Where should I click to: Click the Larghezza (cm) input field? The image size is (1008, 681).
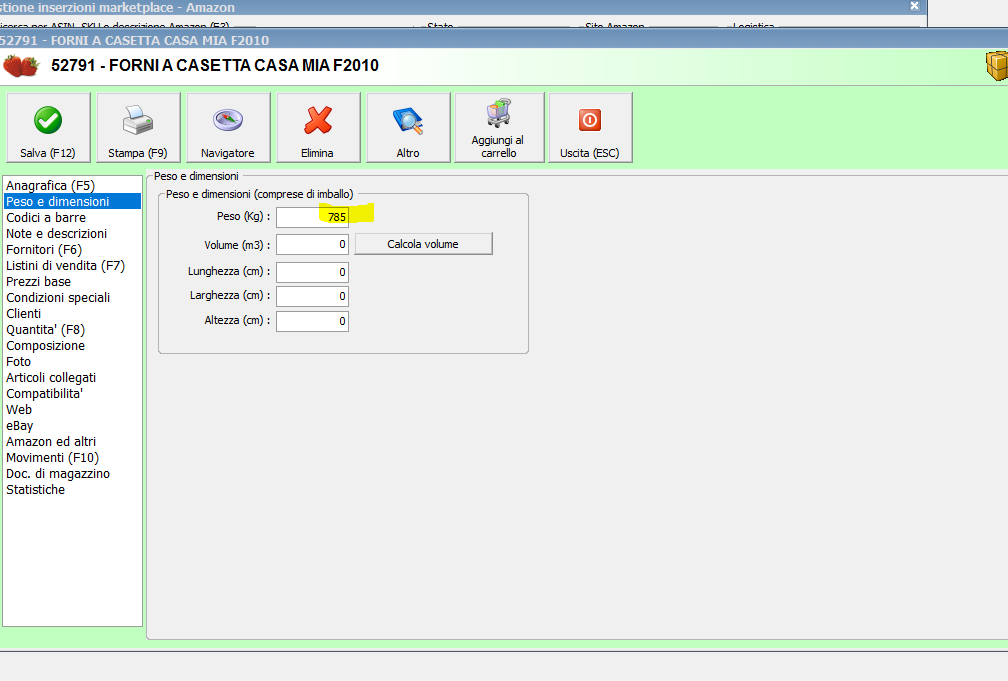pyautogui.click(x=312, y=296)
